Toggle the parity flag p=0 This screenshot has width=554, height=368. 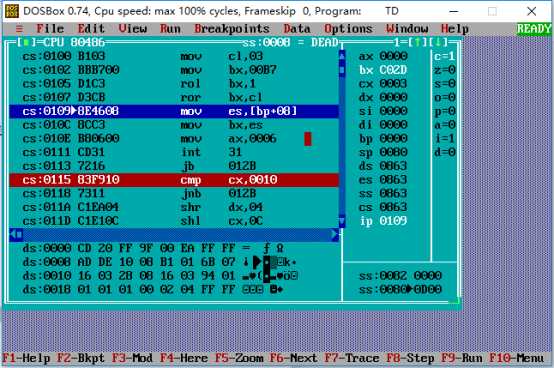point(444,111)
